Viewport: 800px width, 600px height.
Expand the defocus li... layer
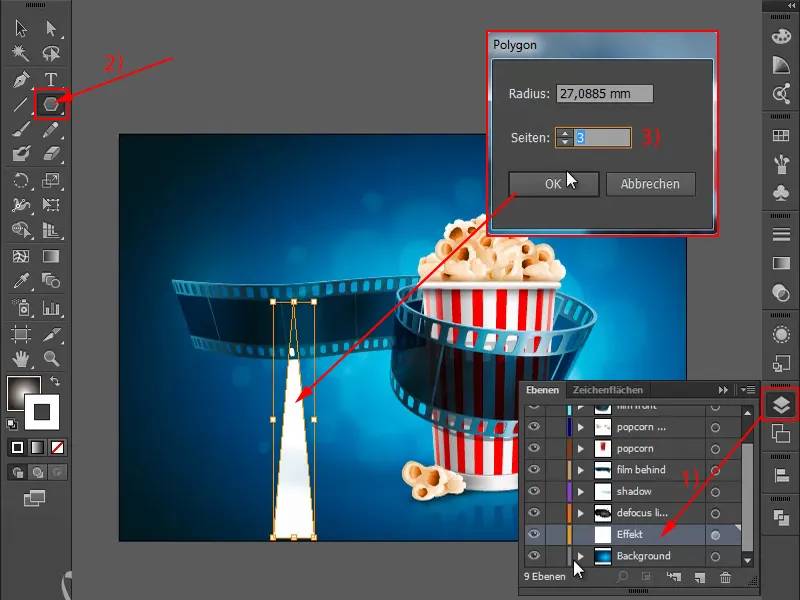pyautogui.click(x=581, y=513)
